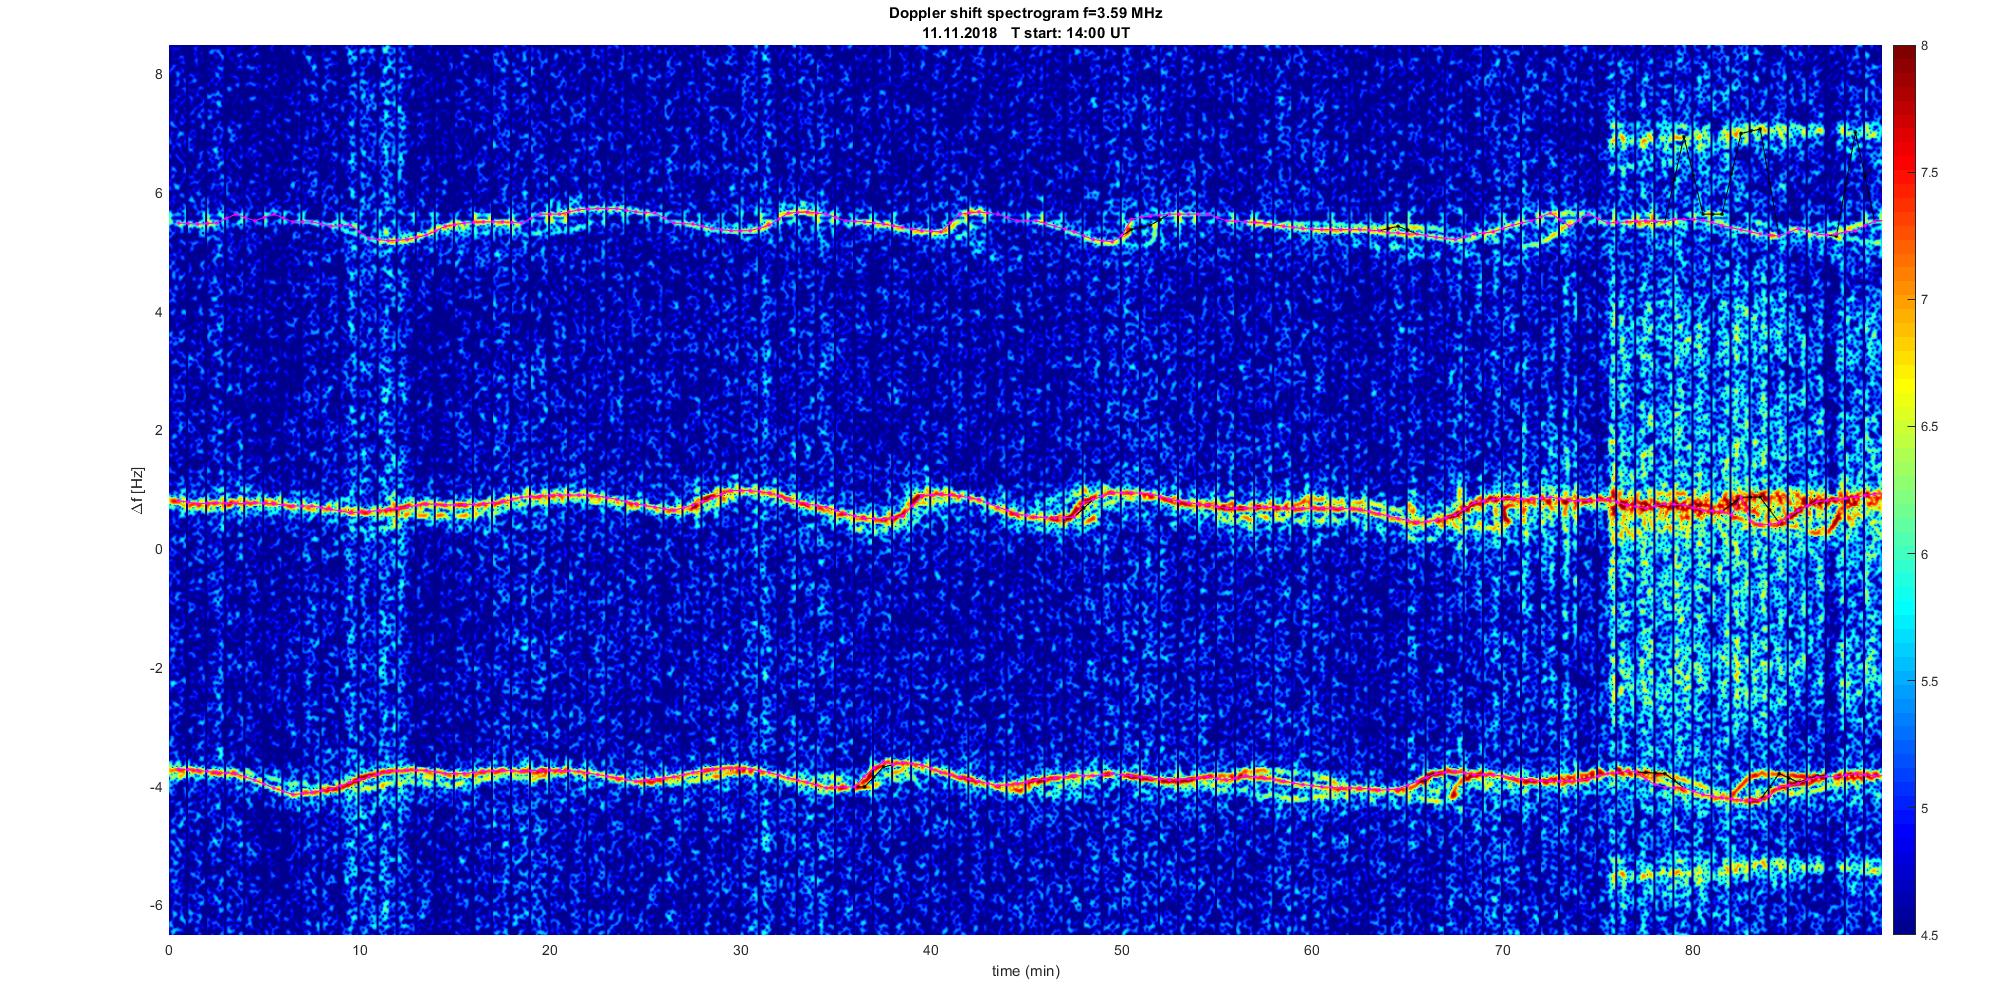The height and width of the screenshot is (1003, 2000).
Task: Click the subtitle '11.11.2018 T start: 14:00 UT'
Action: [x=1025, y=33]
